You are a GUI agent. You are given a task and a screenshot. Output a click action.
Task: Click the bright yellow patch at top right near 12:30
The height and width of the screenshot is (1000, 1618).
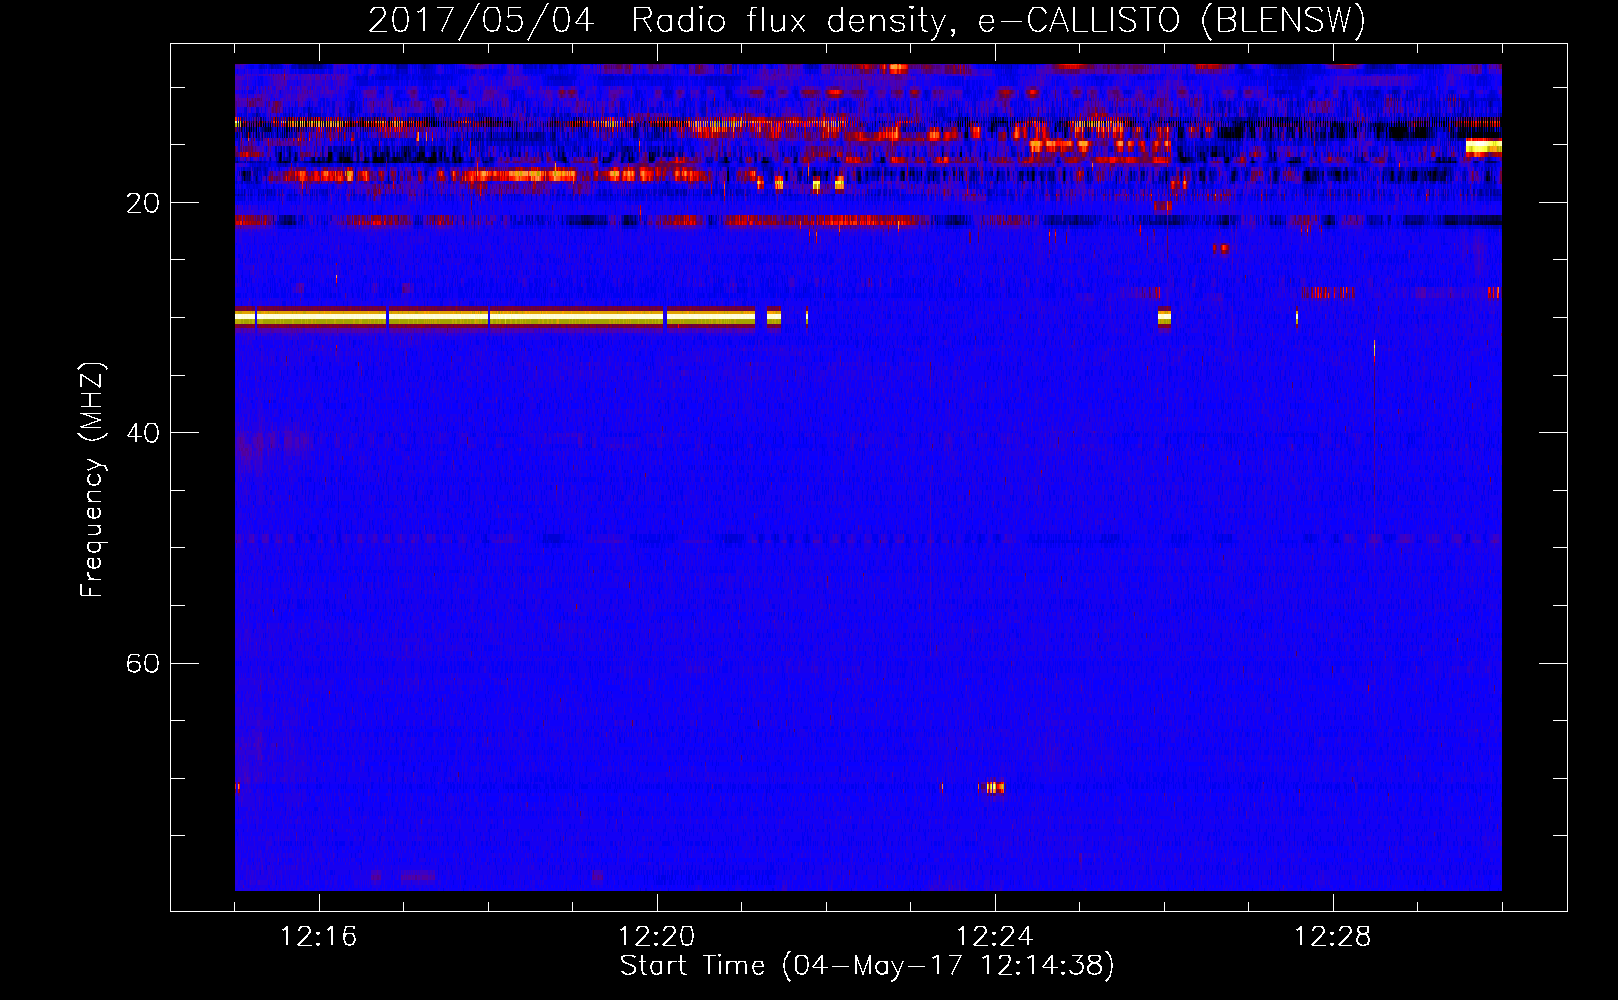tap(1483, 147)
